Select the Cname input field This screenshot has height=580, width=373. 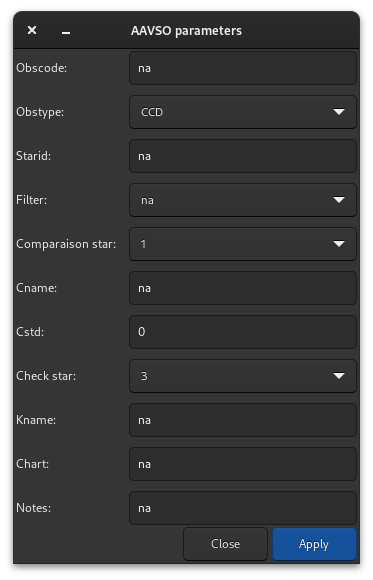pyautogui.click(x=243, y=288)
